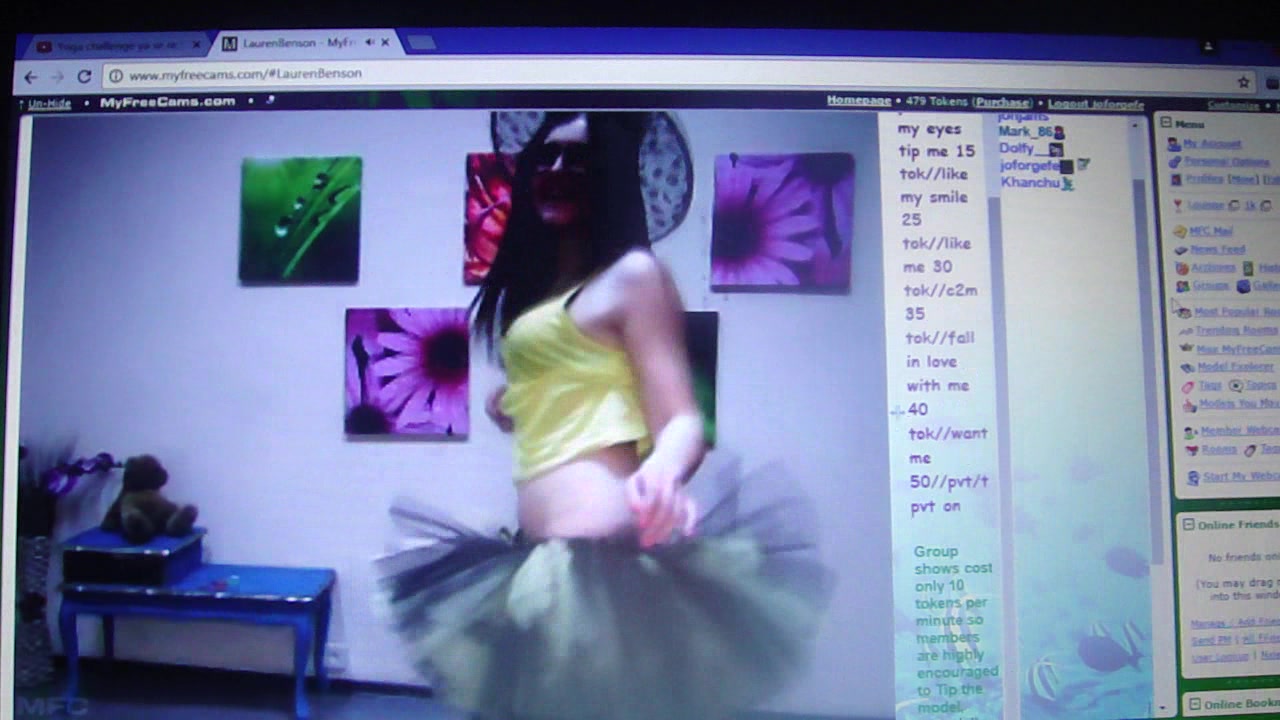Image resolution: width=1280 pixels, height=720 pixels.
Task: Collapse the Menu panel
Action: coord(1166,124)
